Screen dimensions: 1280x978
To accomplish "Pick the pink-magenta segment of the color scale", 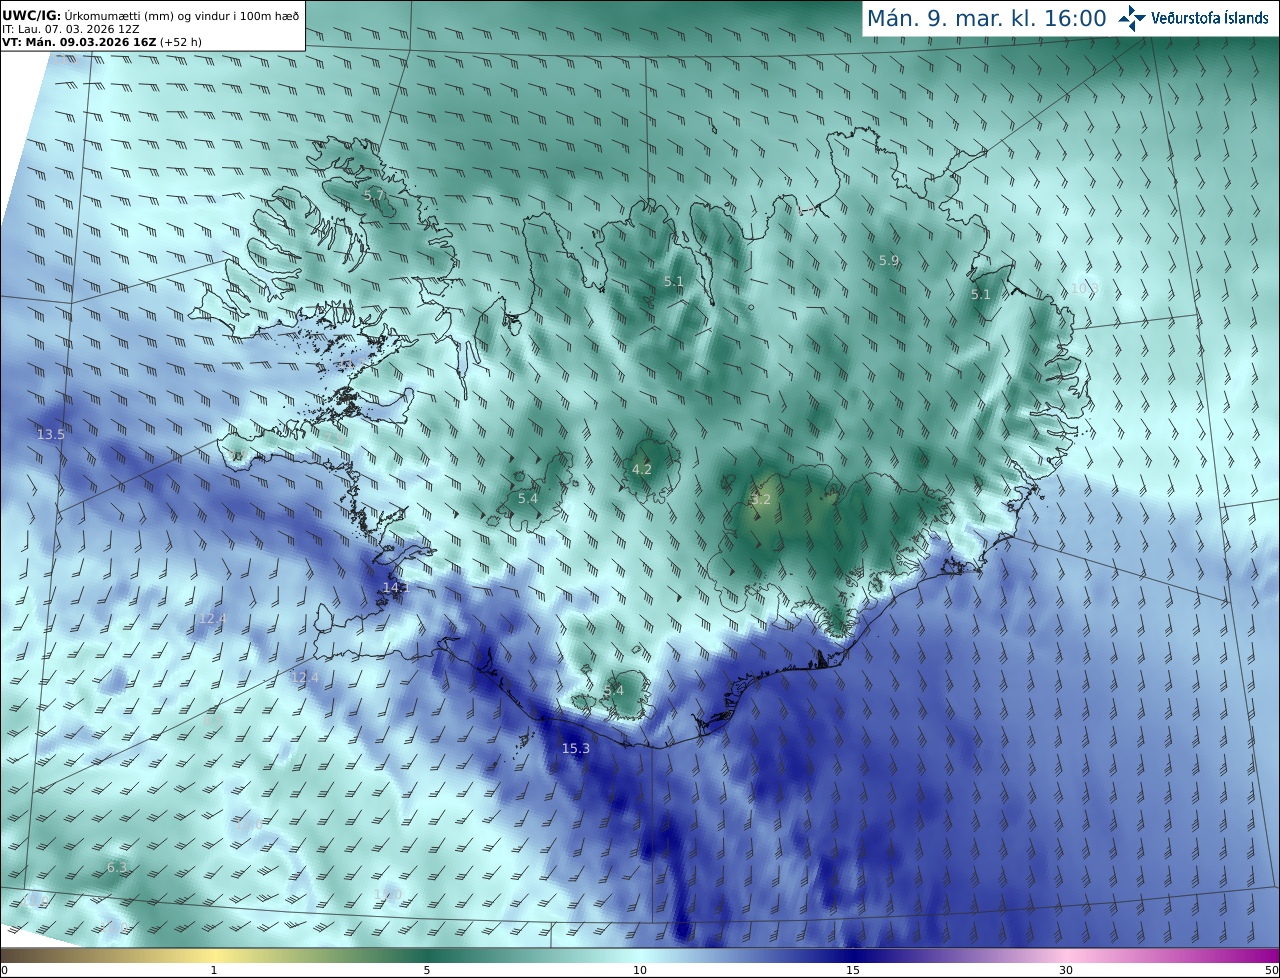I will coord(1173,956).
